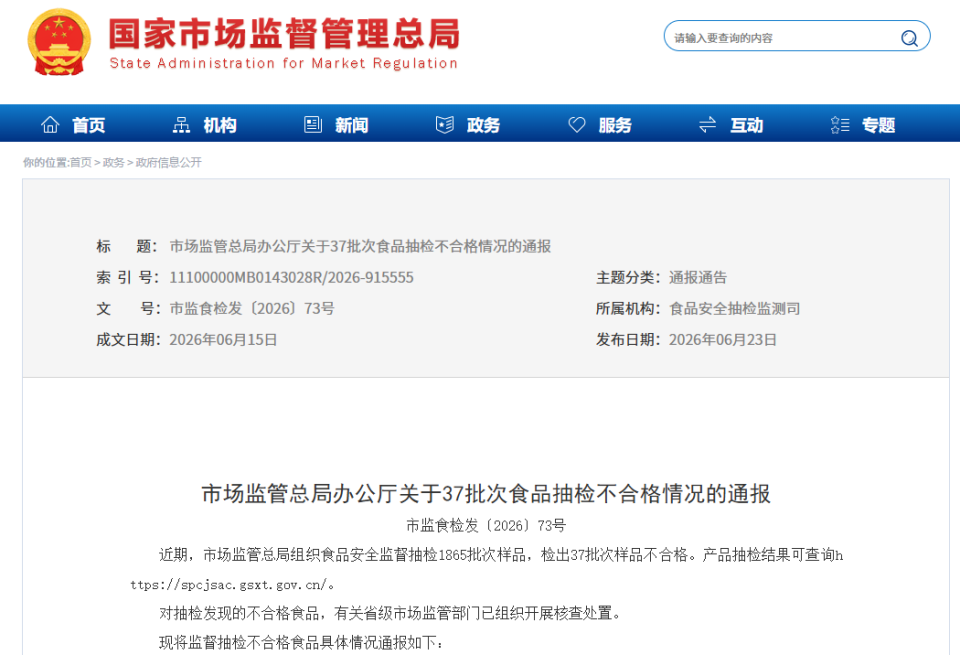Click the URL ttps://spcjsac.gsxt.gov.cn/ in the article
Viewport: 960px width, 655px height.
pos(228,585)
